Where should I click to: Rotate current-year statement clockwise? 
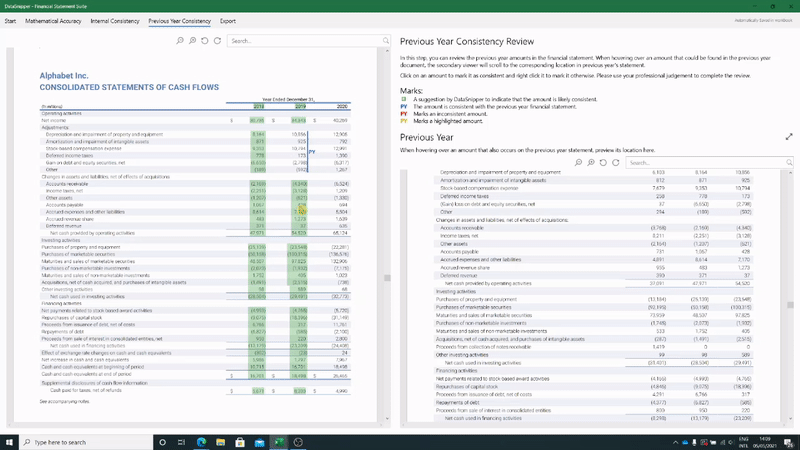pos(217,41)
